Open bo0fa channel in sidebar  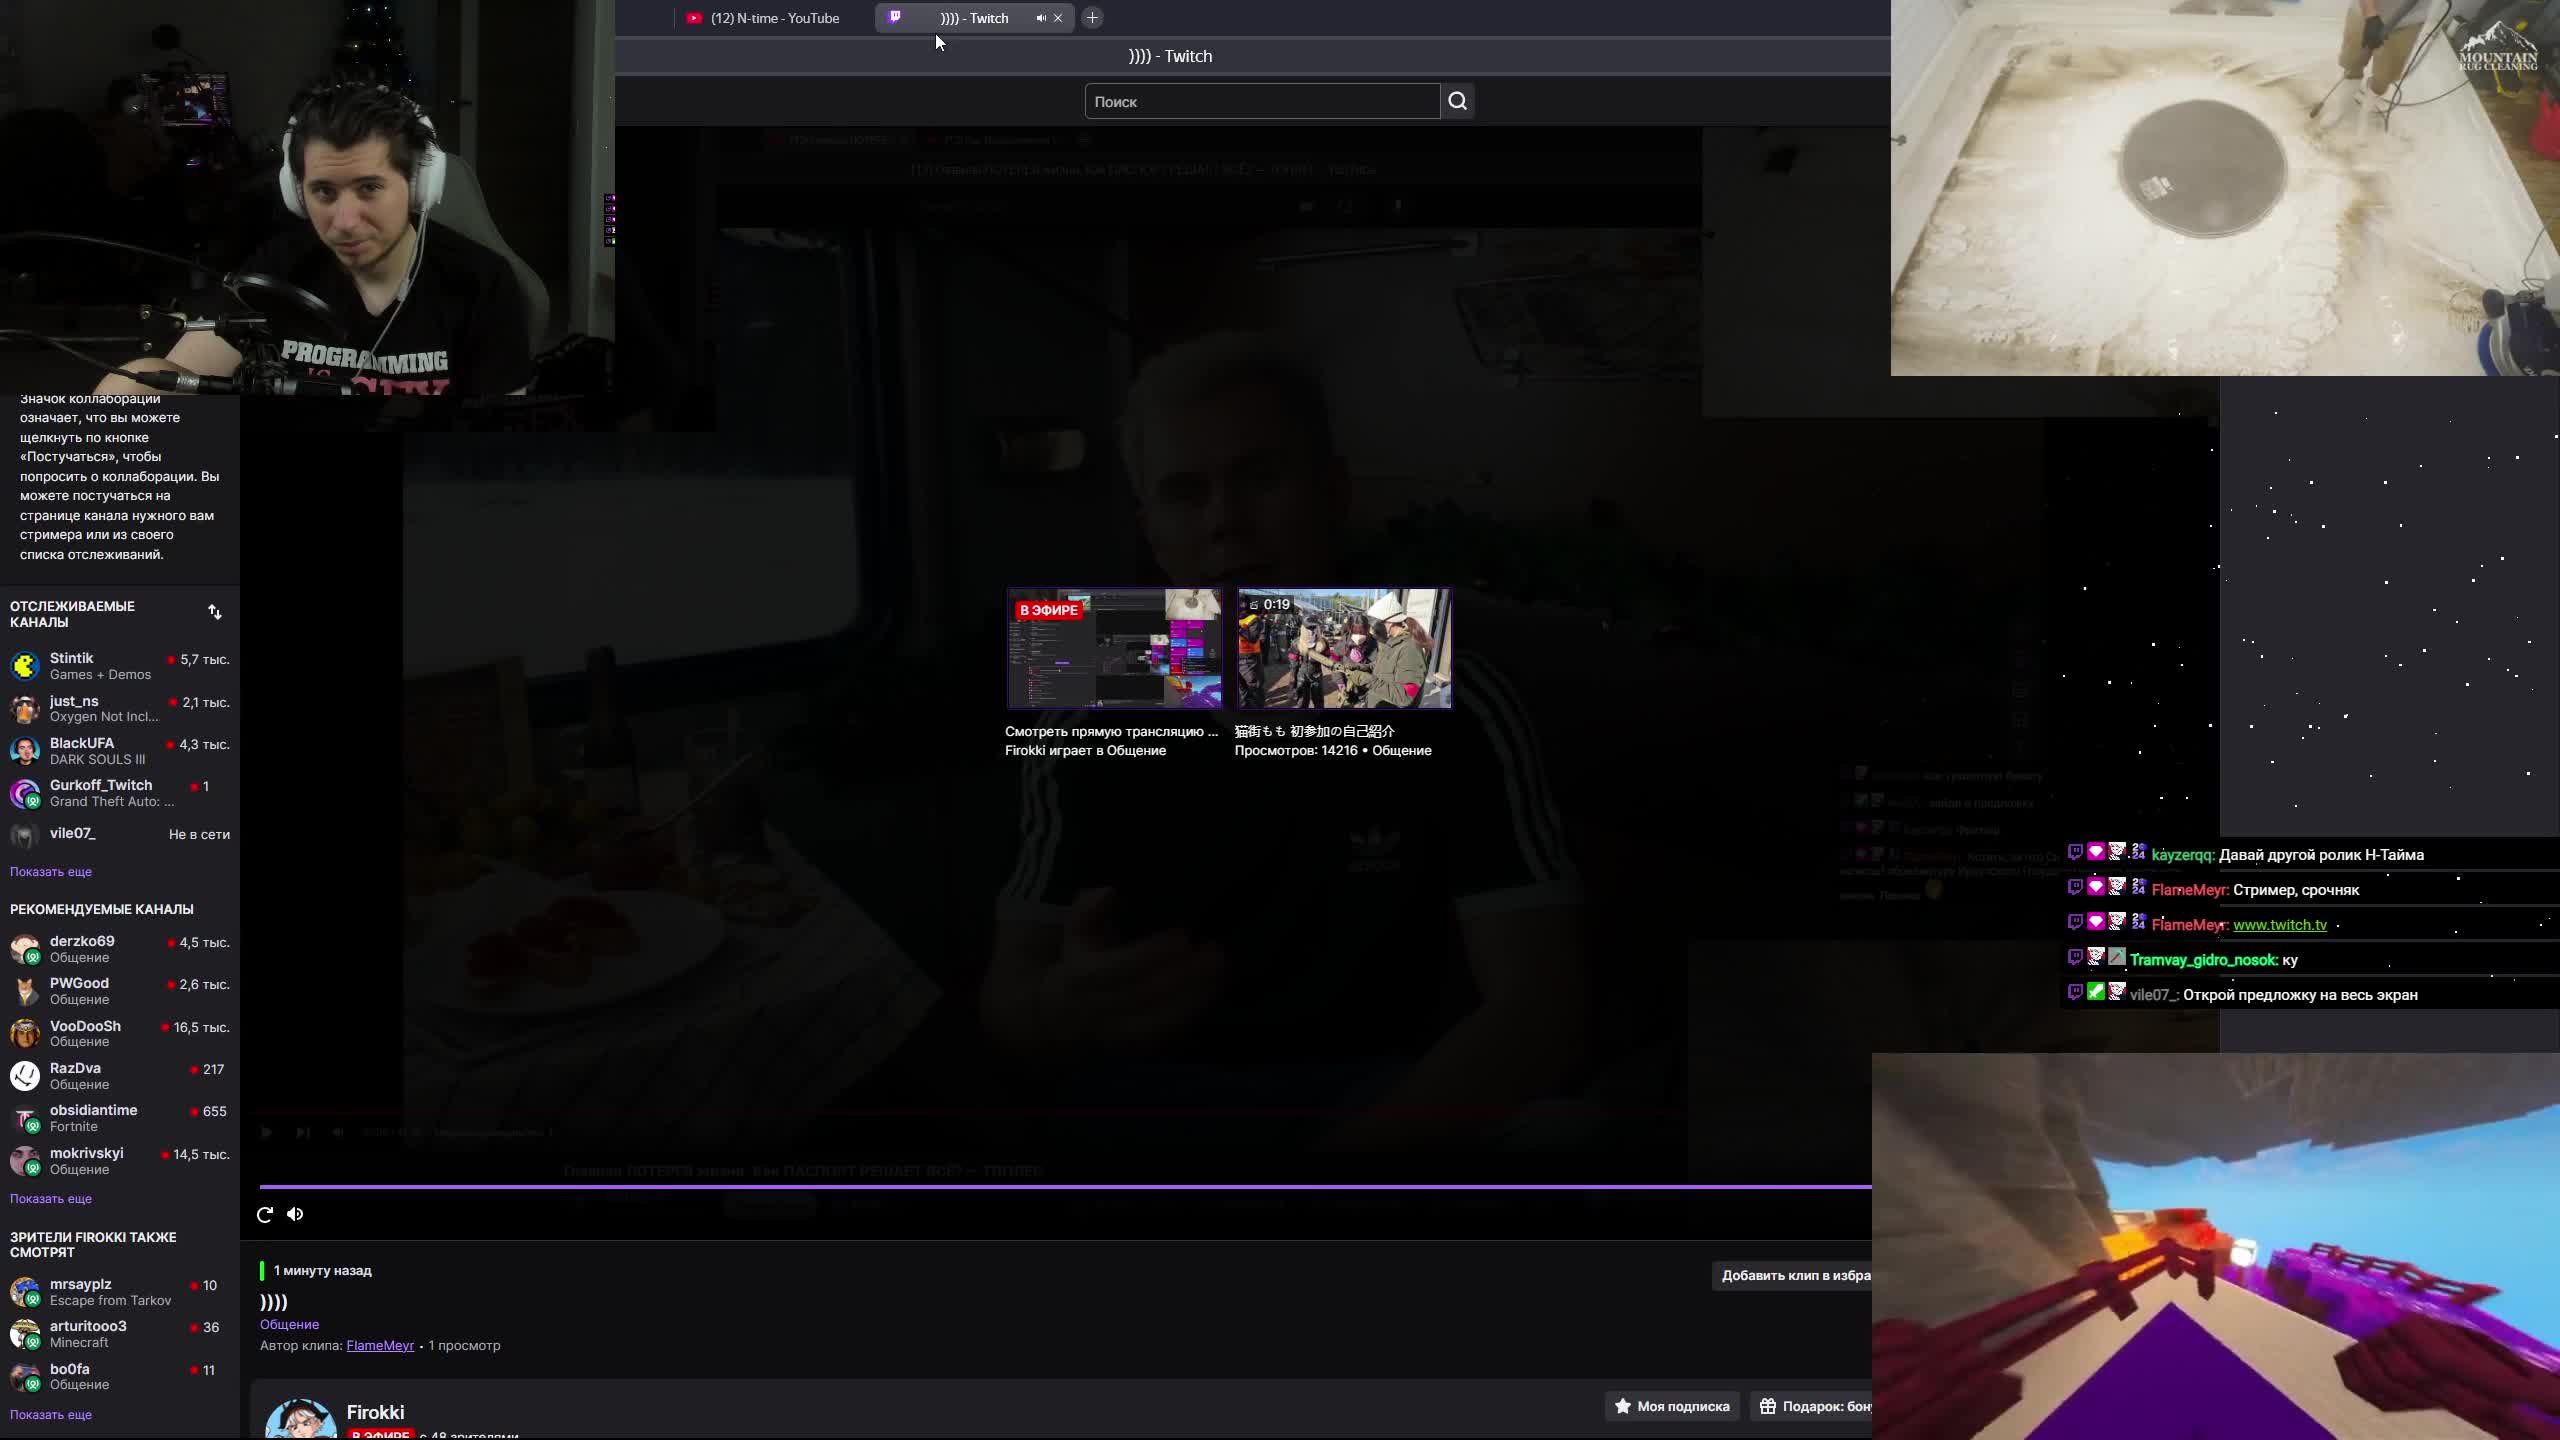120,1376
